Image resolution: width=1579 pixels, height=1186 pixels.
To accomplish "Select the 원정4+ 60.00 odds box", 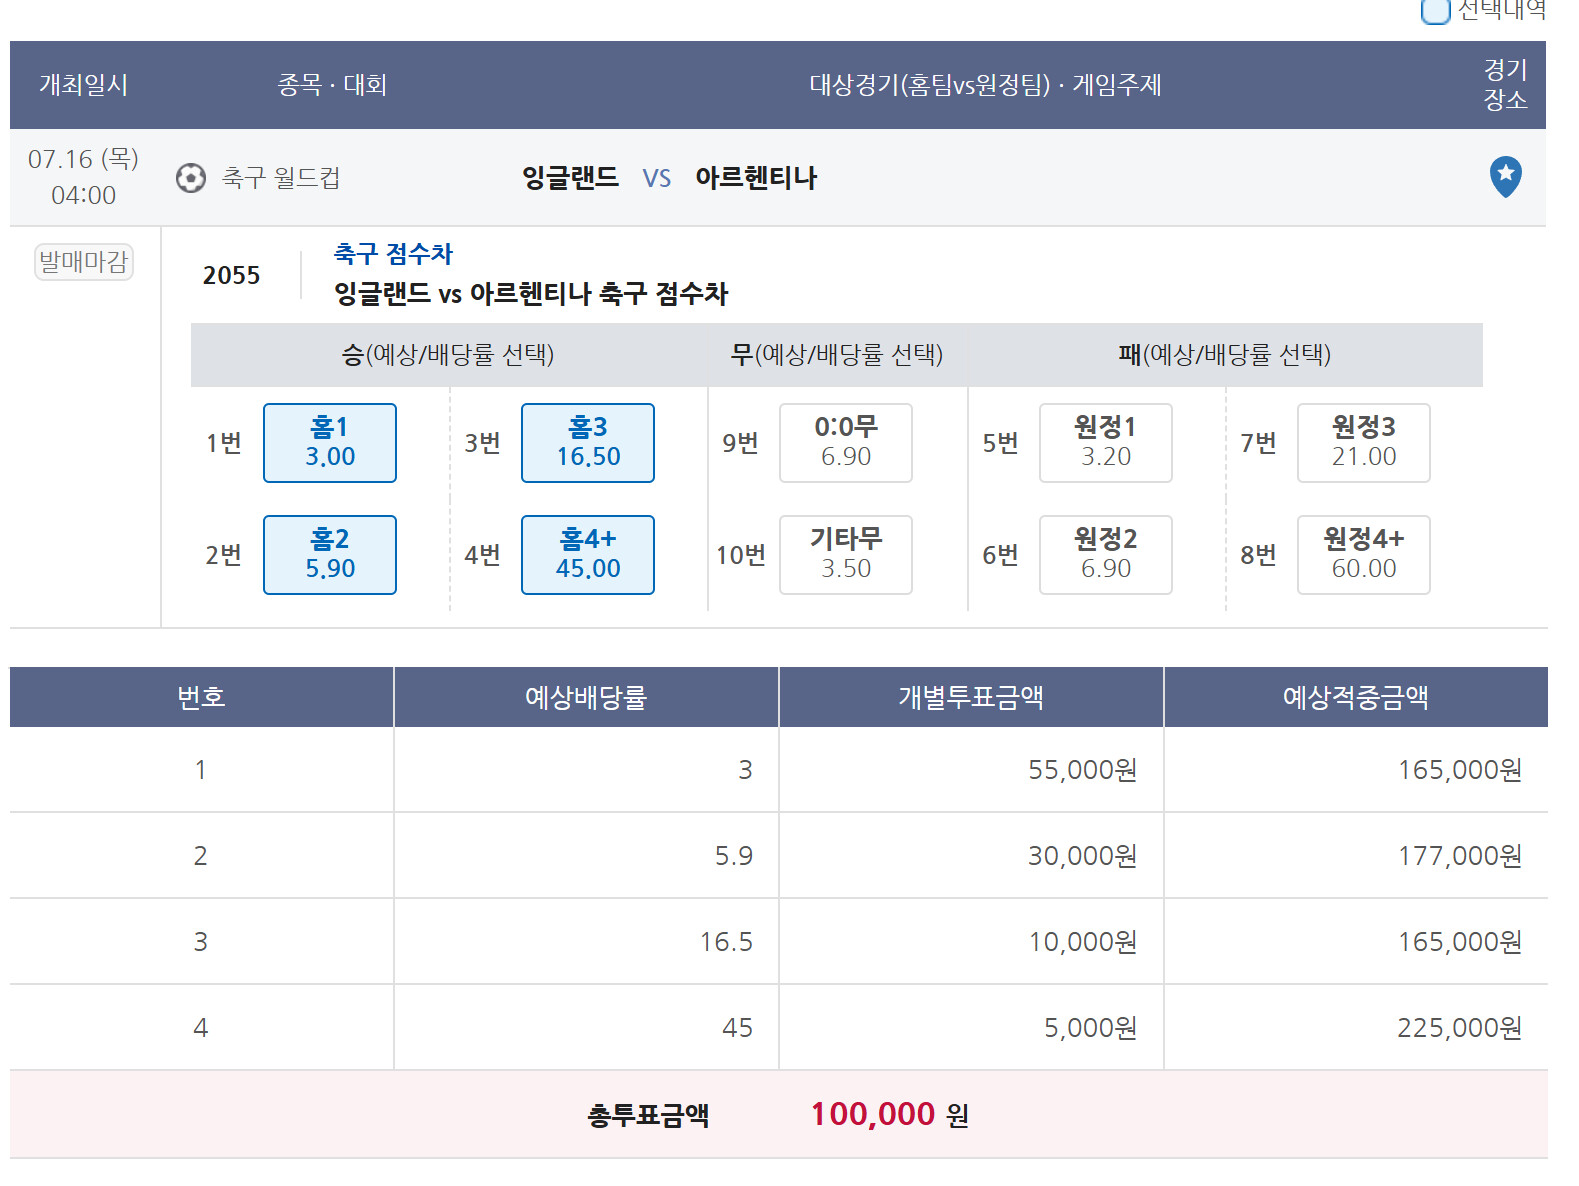I will pos(1364,555).
